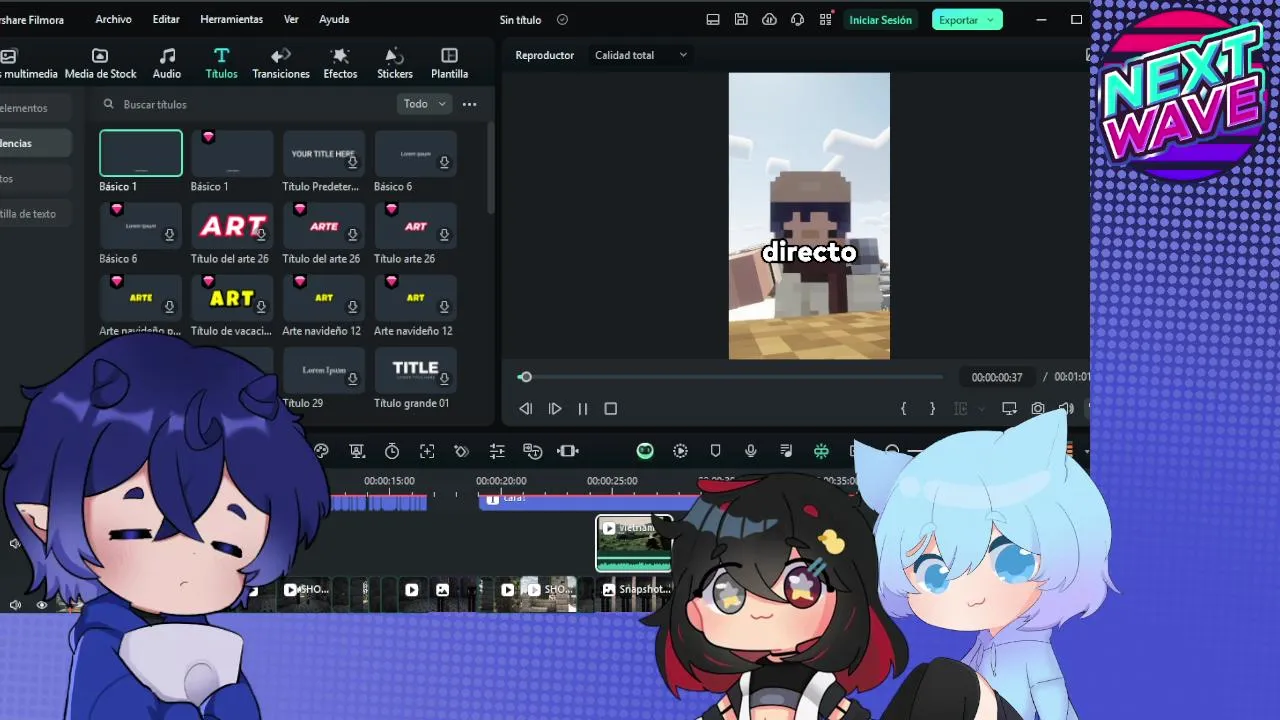
Task: Switch to the Transiciones tab
Action: 281,63
